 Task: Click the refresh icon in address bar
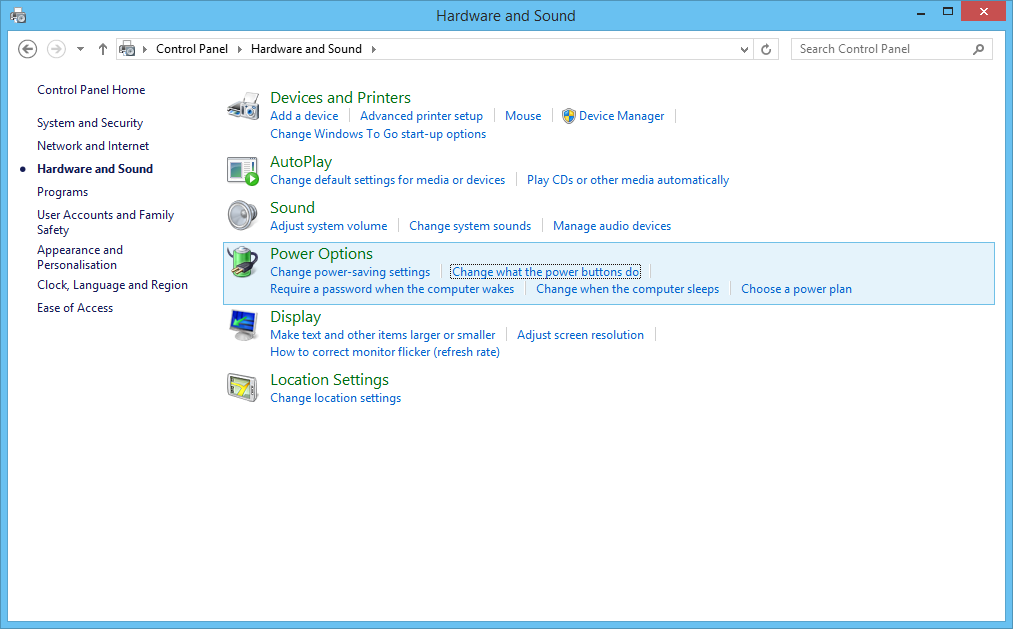[x=766, y=48]
